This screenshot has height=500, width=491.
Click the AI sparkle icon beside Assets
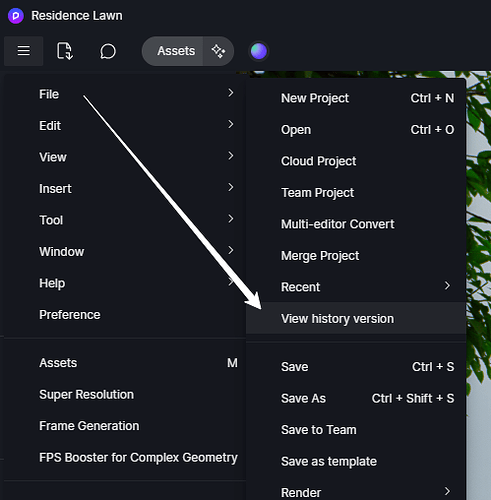pyautogui.click(x=218, y=51)
